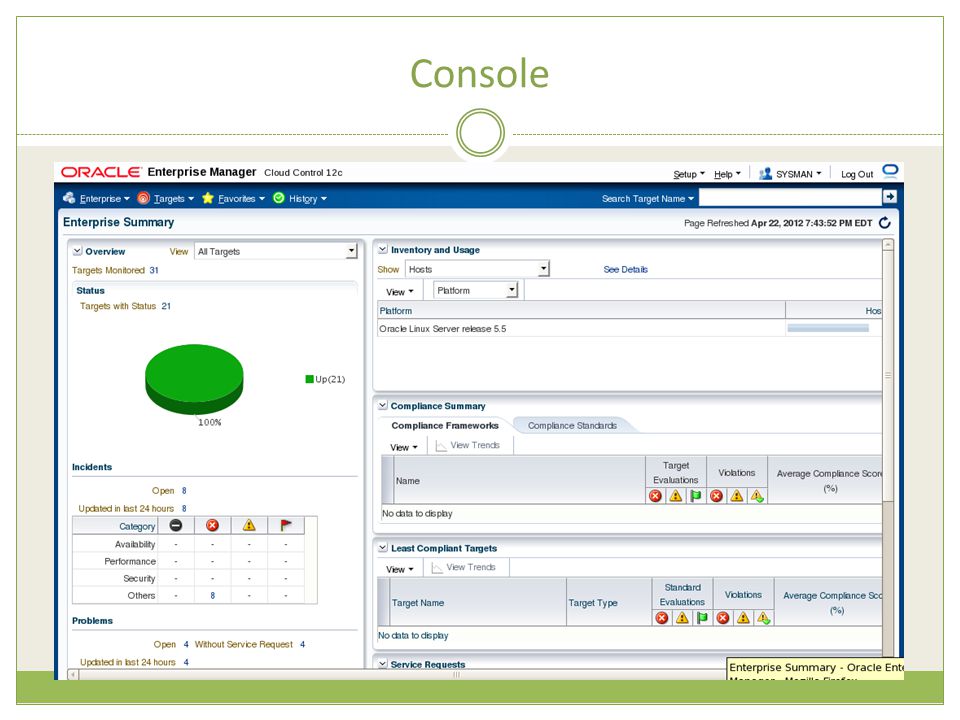
Task: Open the Search Target Name dropdown
Action: pyautogui.click(x=647, y=199)
